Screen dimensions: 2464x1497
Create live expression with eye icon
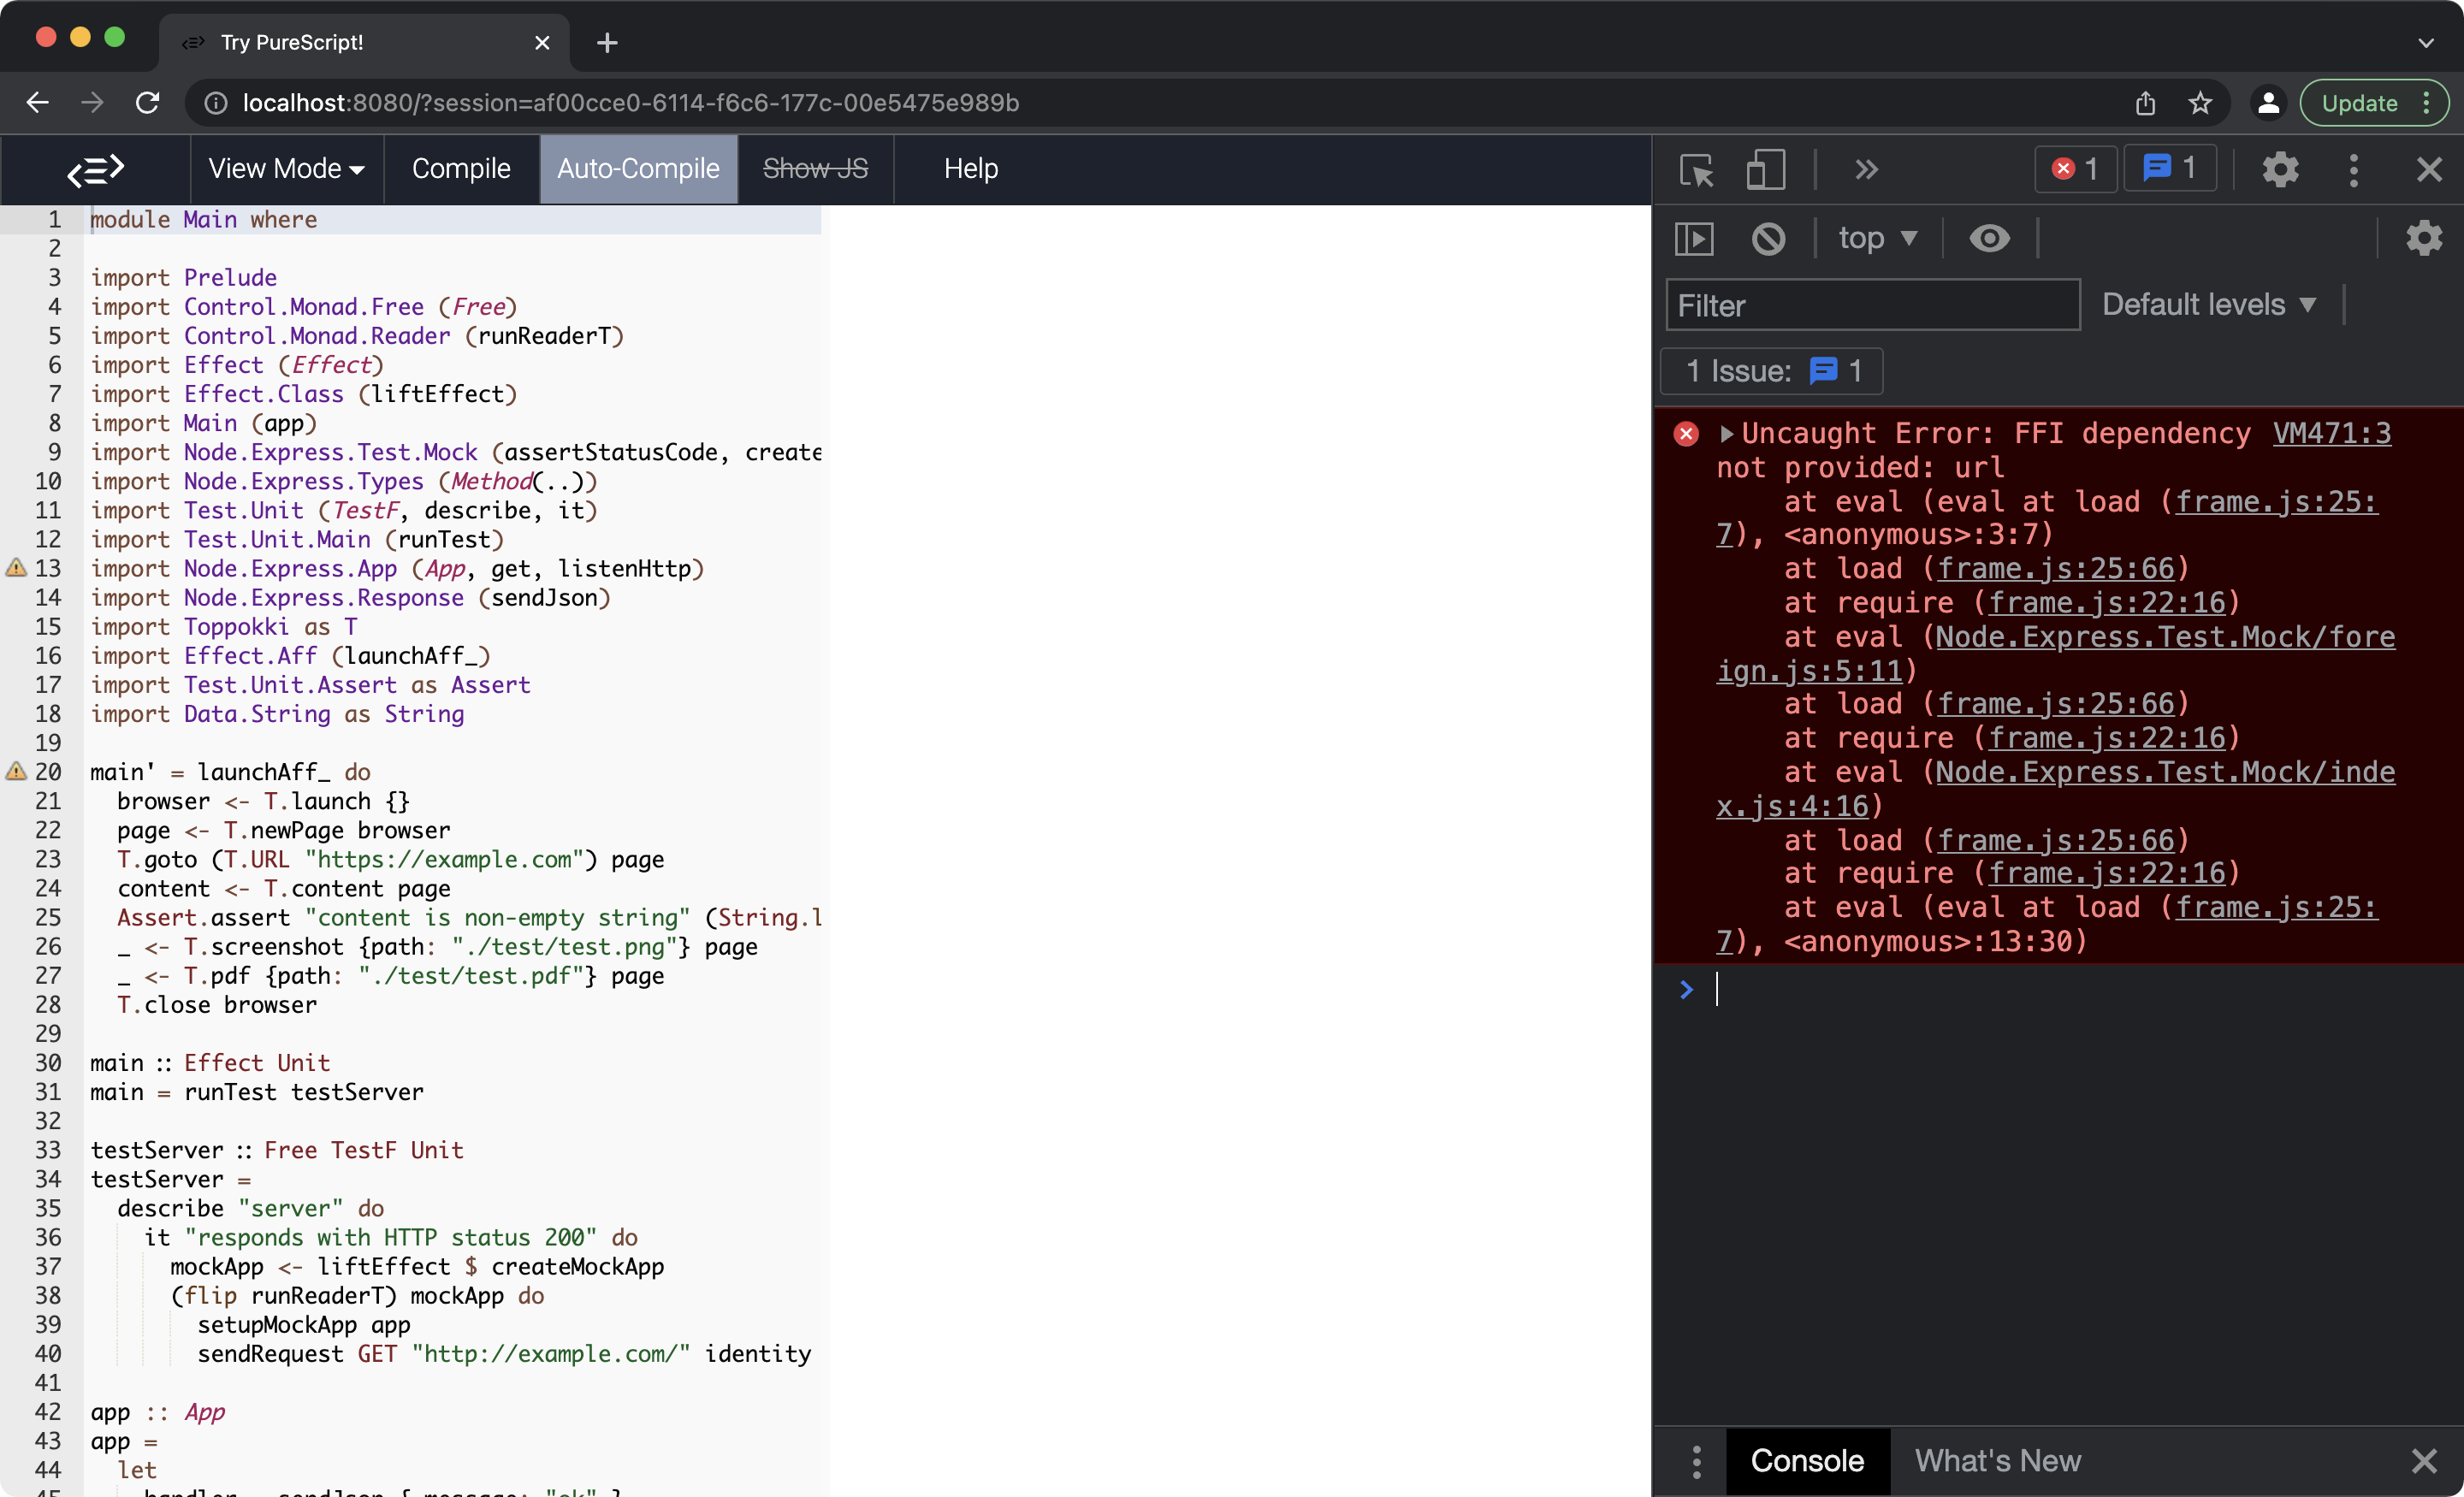1989,238
